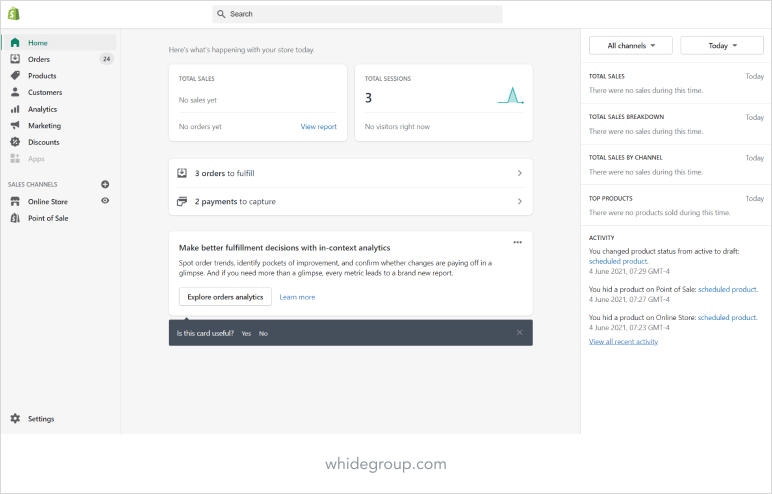This screenshot has height=494, width=772.
Task: Open scheduled product link in Online Store activity
Action: click(727, 317)
